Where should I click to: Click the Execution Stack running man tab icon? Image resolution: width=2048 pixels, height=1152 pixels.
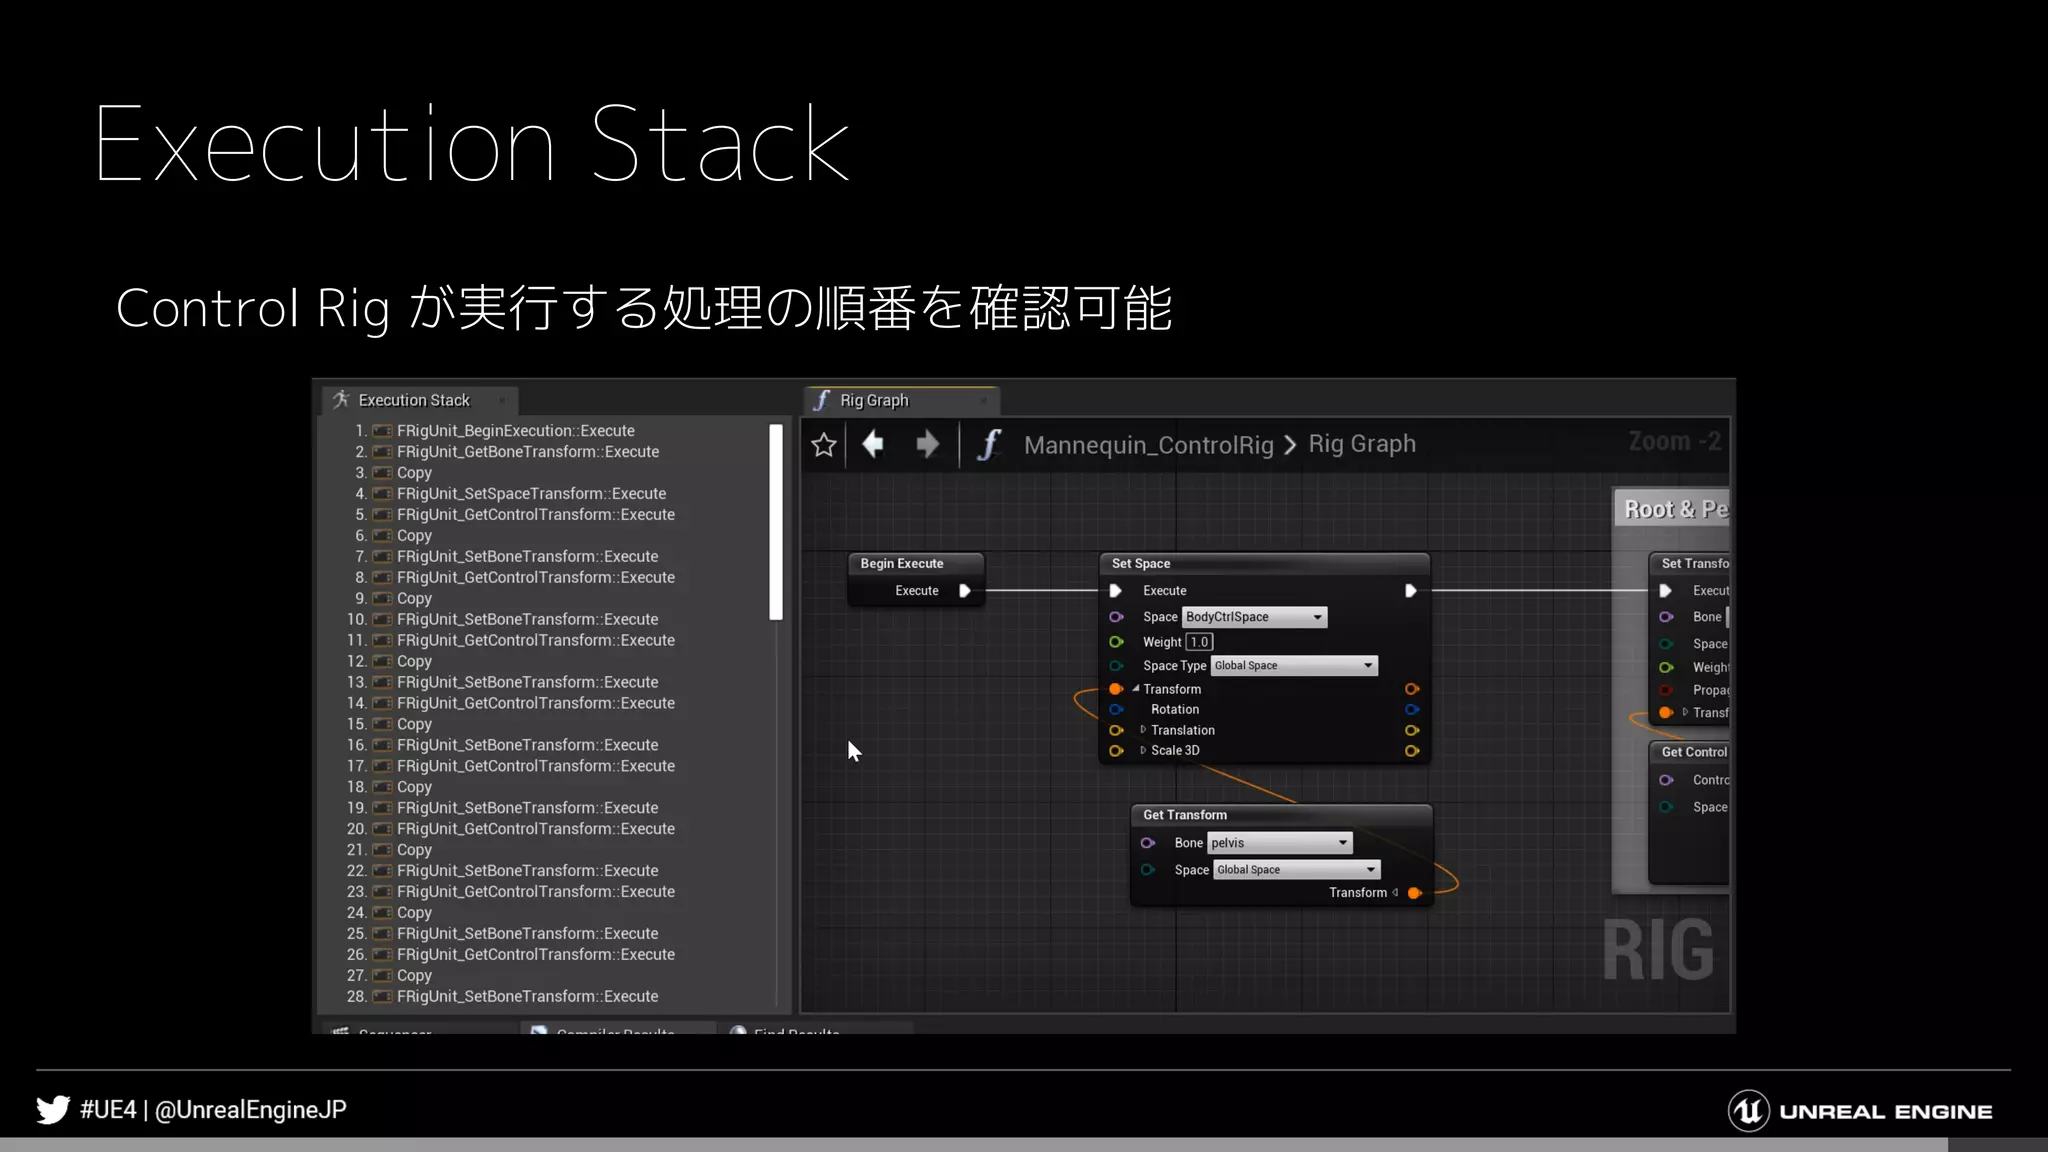[341, 399]
